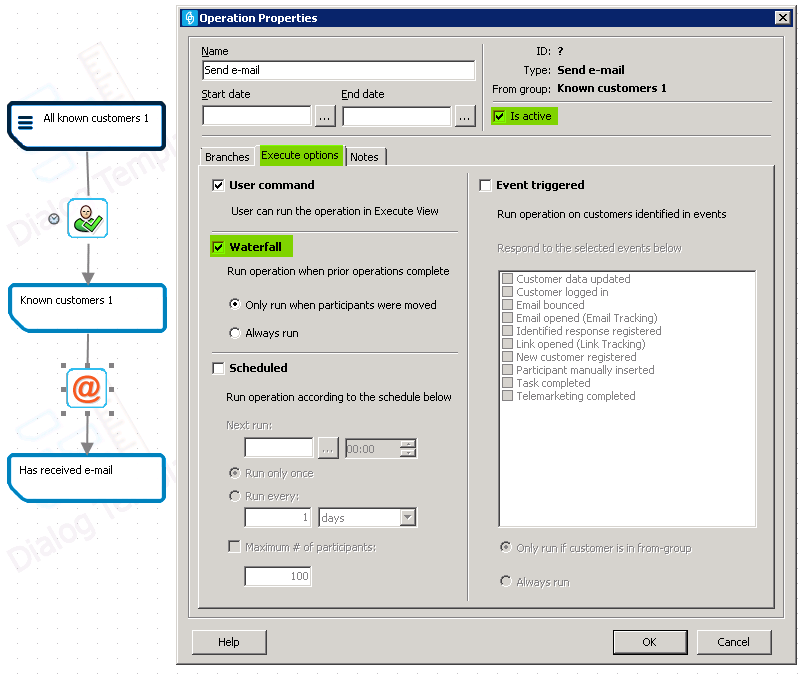Click the Operation Properties title bar icon
802x674 pixels.
point(188,17)
